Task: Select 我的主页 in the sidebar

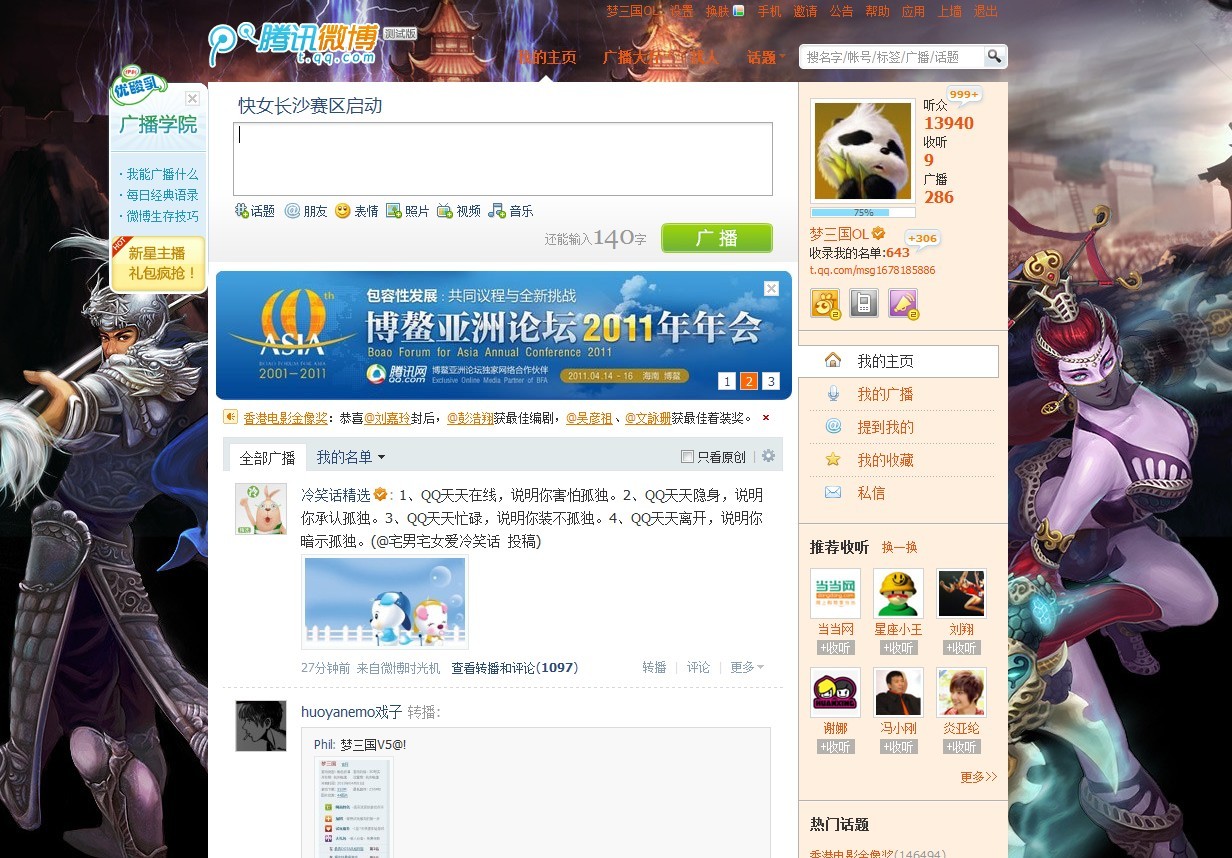Action: pos(898,361)
